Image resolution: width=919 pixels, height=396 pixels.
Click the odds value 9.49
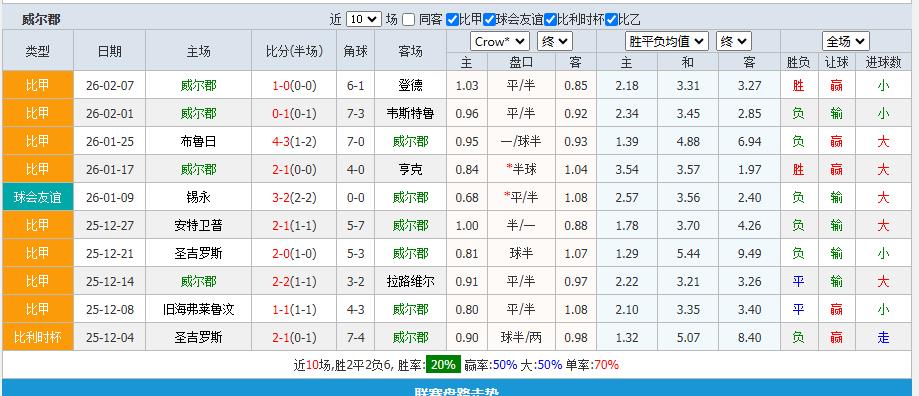750,254
